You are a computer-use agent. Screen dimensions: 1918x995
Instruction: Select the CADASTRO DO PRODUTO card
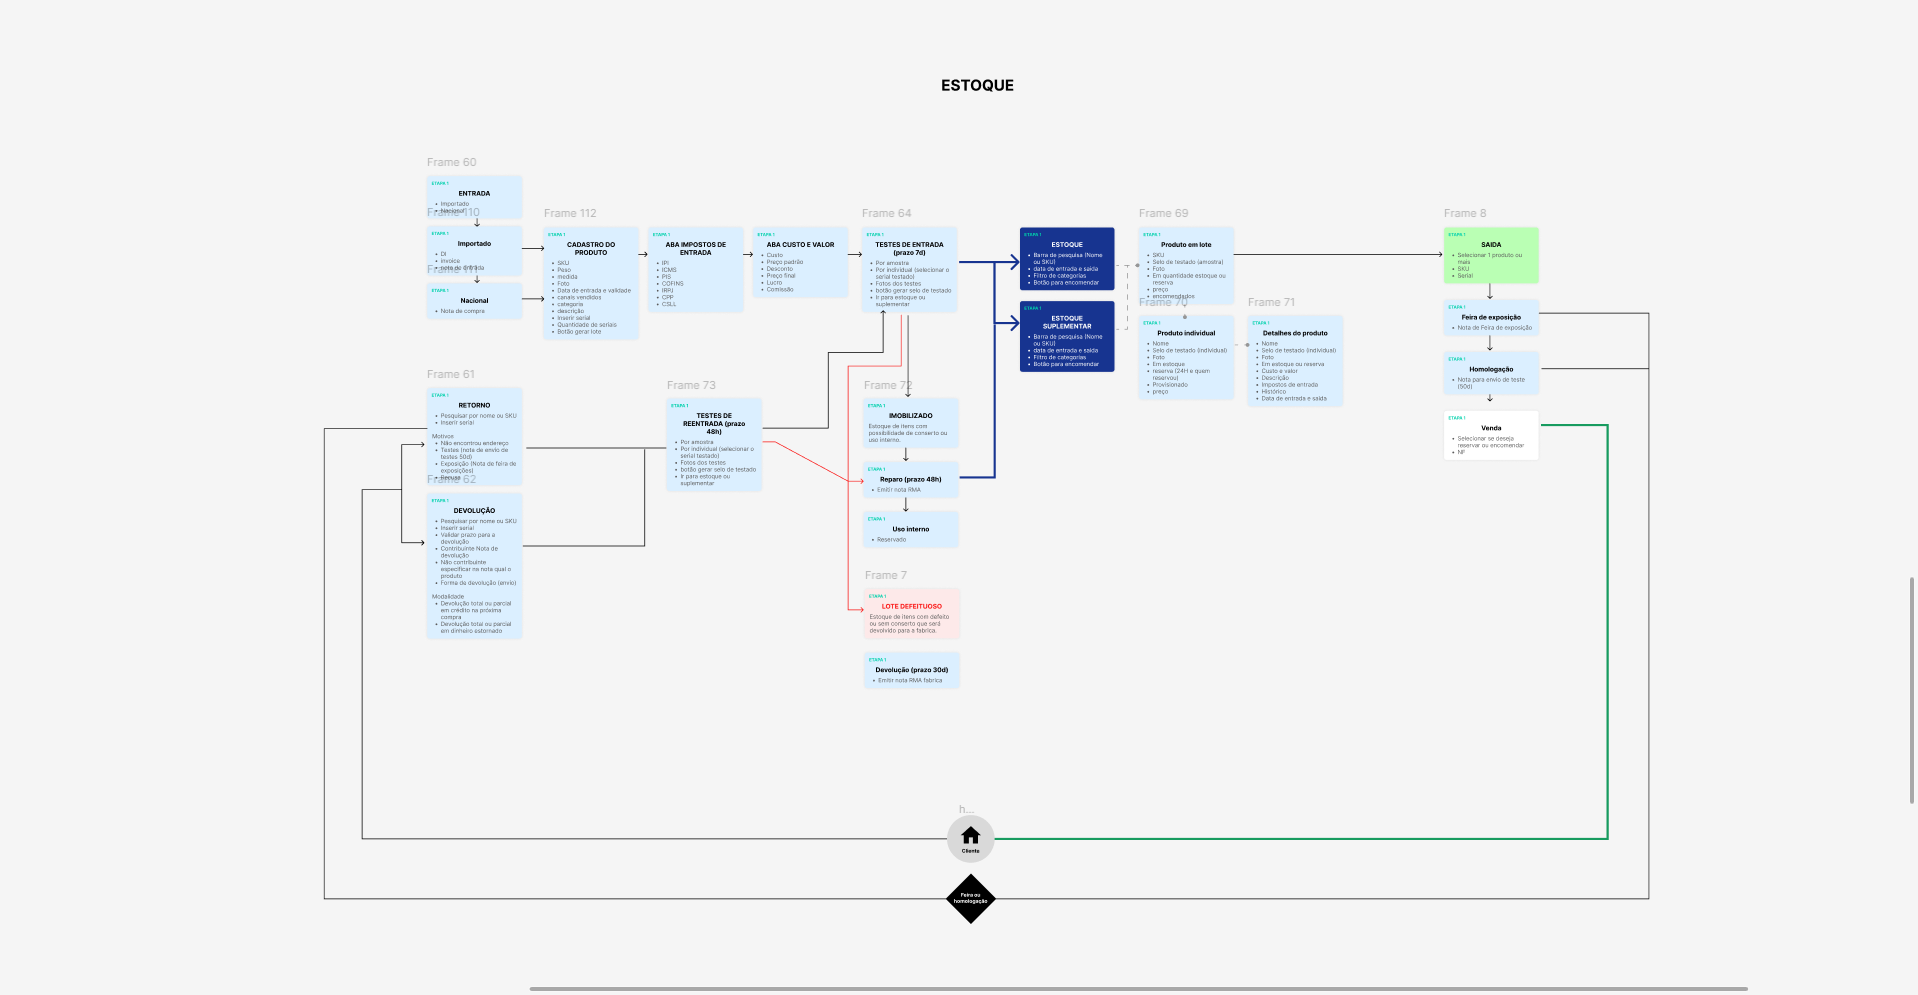(x=590, y=284)
